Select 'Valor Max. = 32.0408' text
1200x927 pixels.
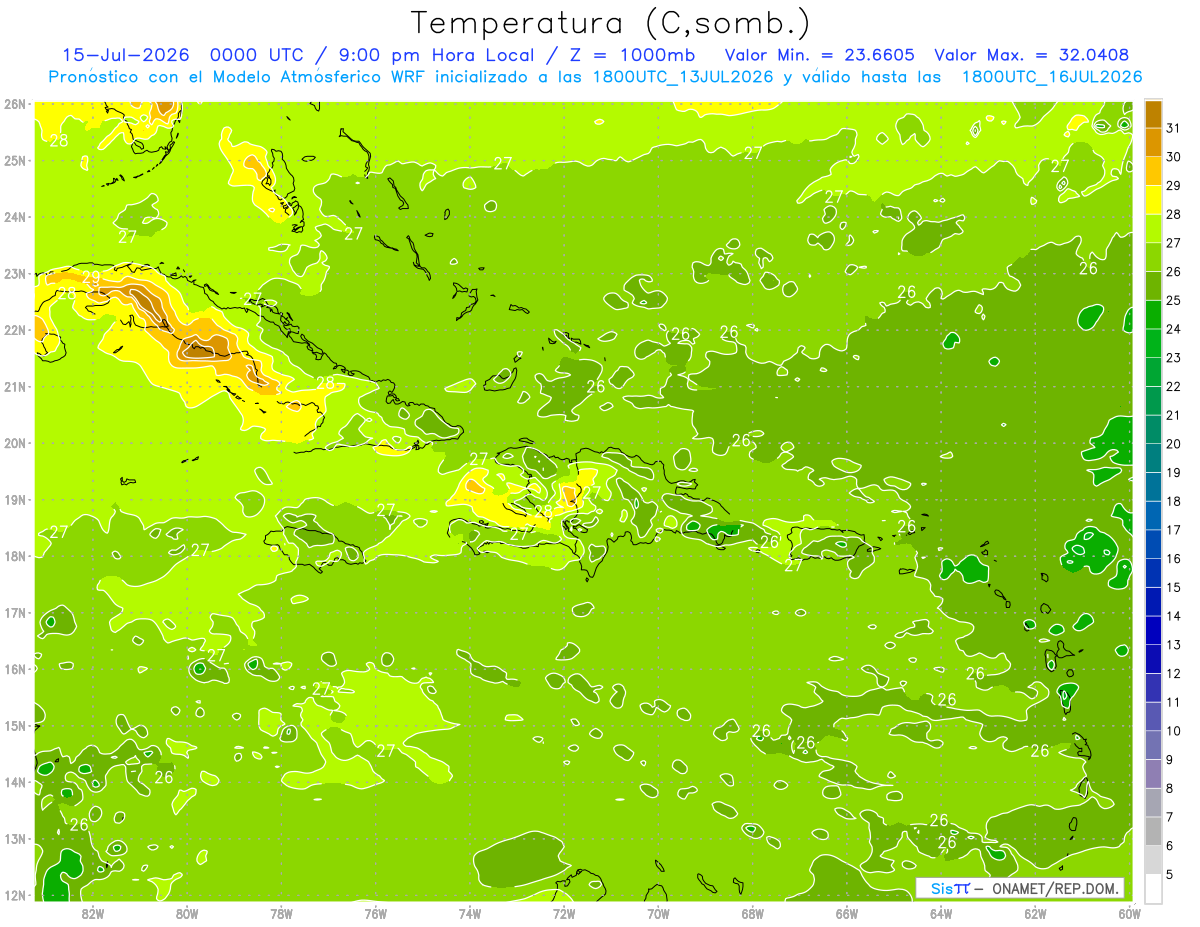pos(1032,55)
